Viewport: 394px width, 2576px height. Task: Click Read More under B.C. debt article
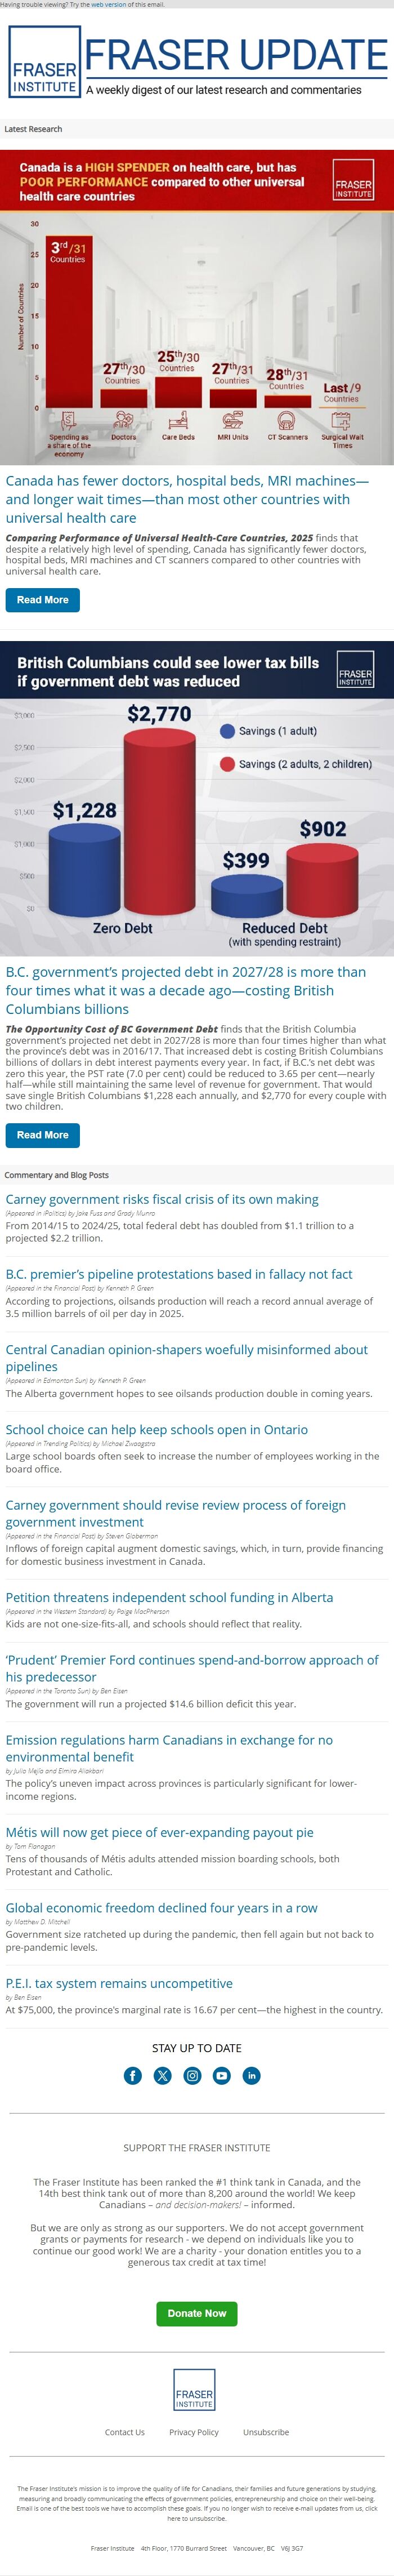tap(42, 1135)
